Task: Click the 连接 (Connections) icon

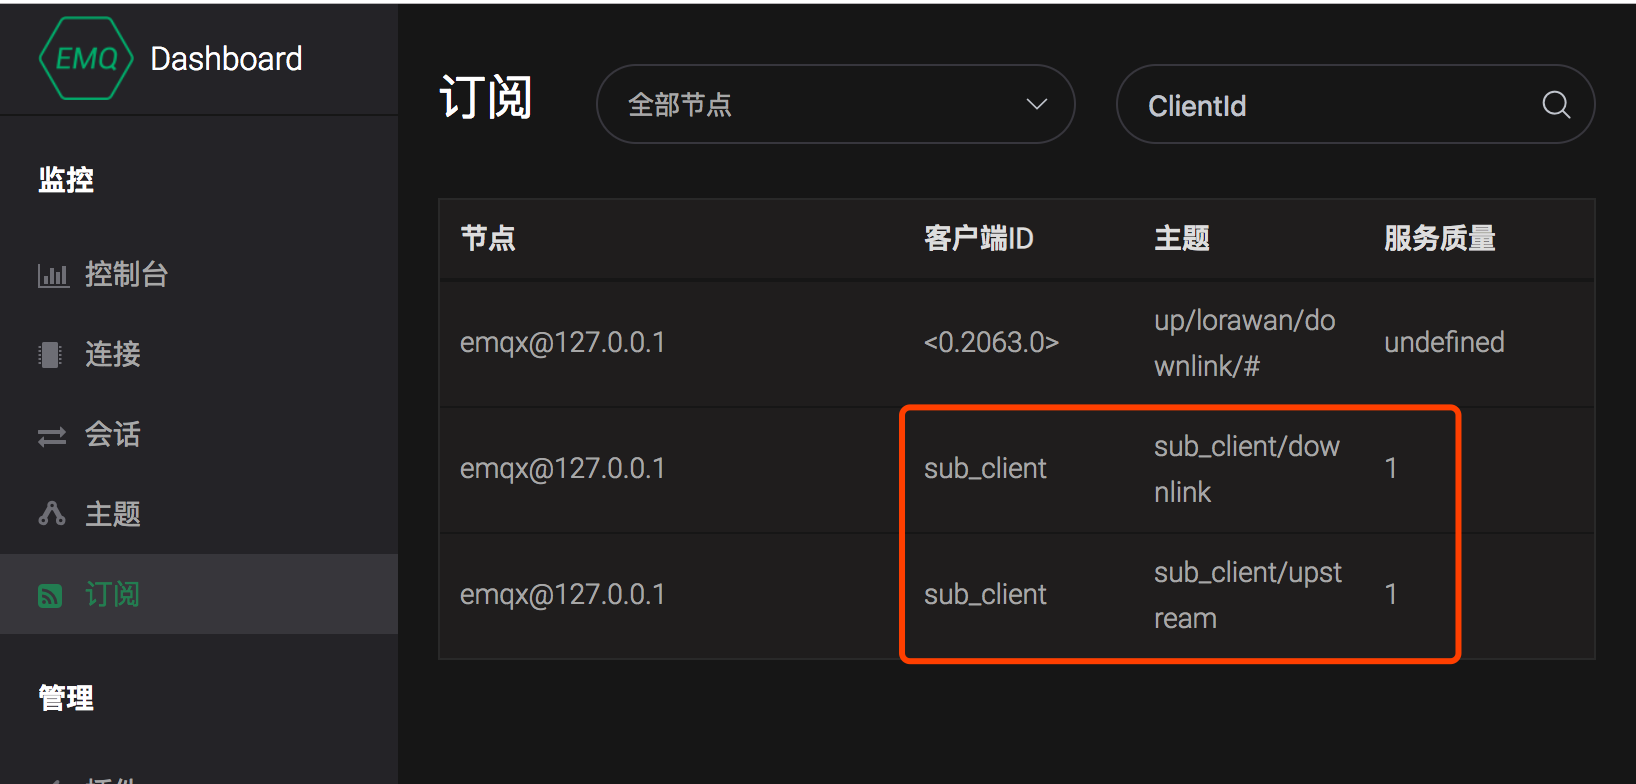Action: point(51,354)
